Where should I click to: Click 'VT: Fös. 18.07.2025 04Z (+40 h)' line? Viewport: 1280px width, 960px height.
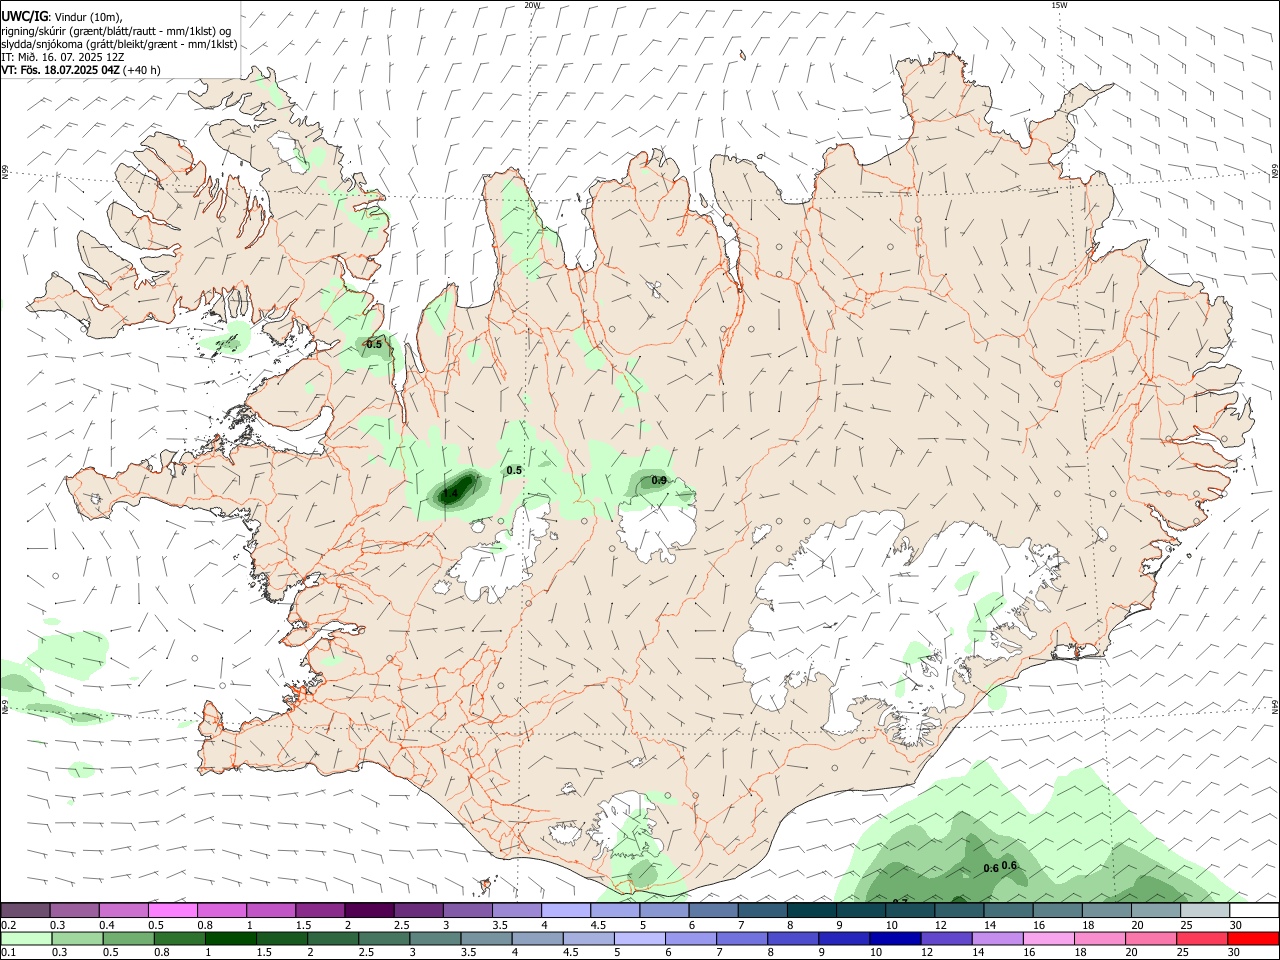(81, 70)
